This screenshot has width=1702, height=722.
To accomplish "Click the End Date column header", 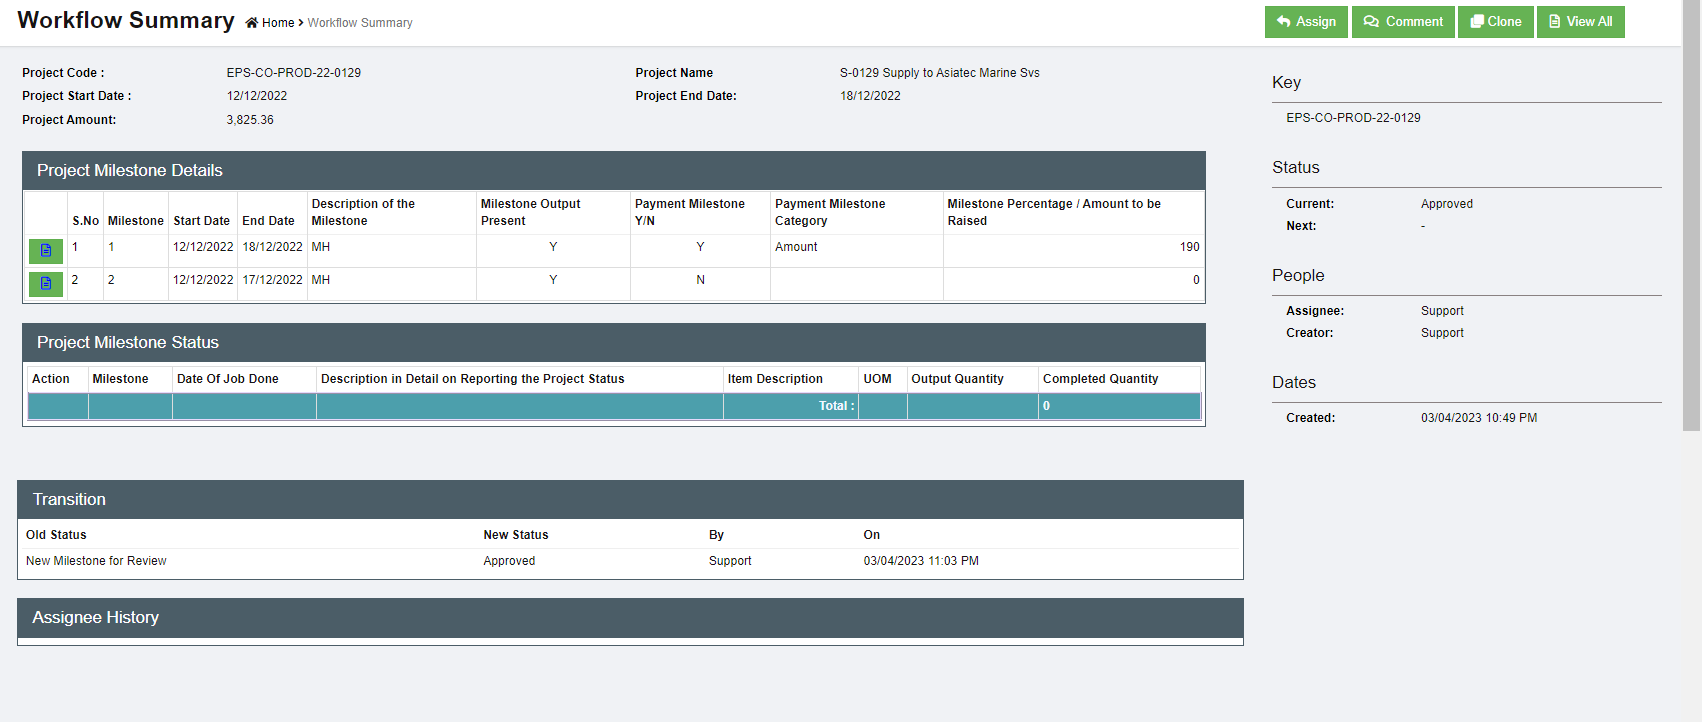I will (x=268, y=221).
